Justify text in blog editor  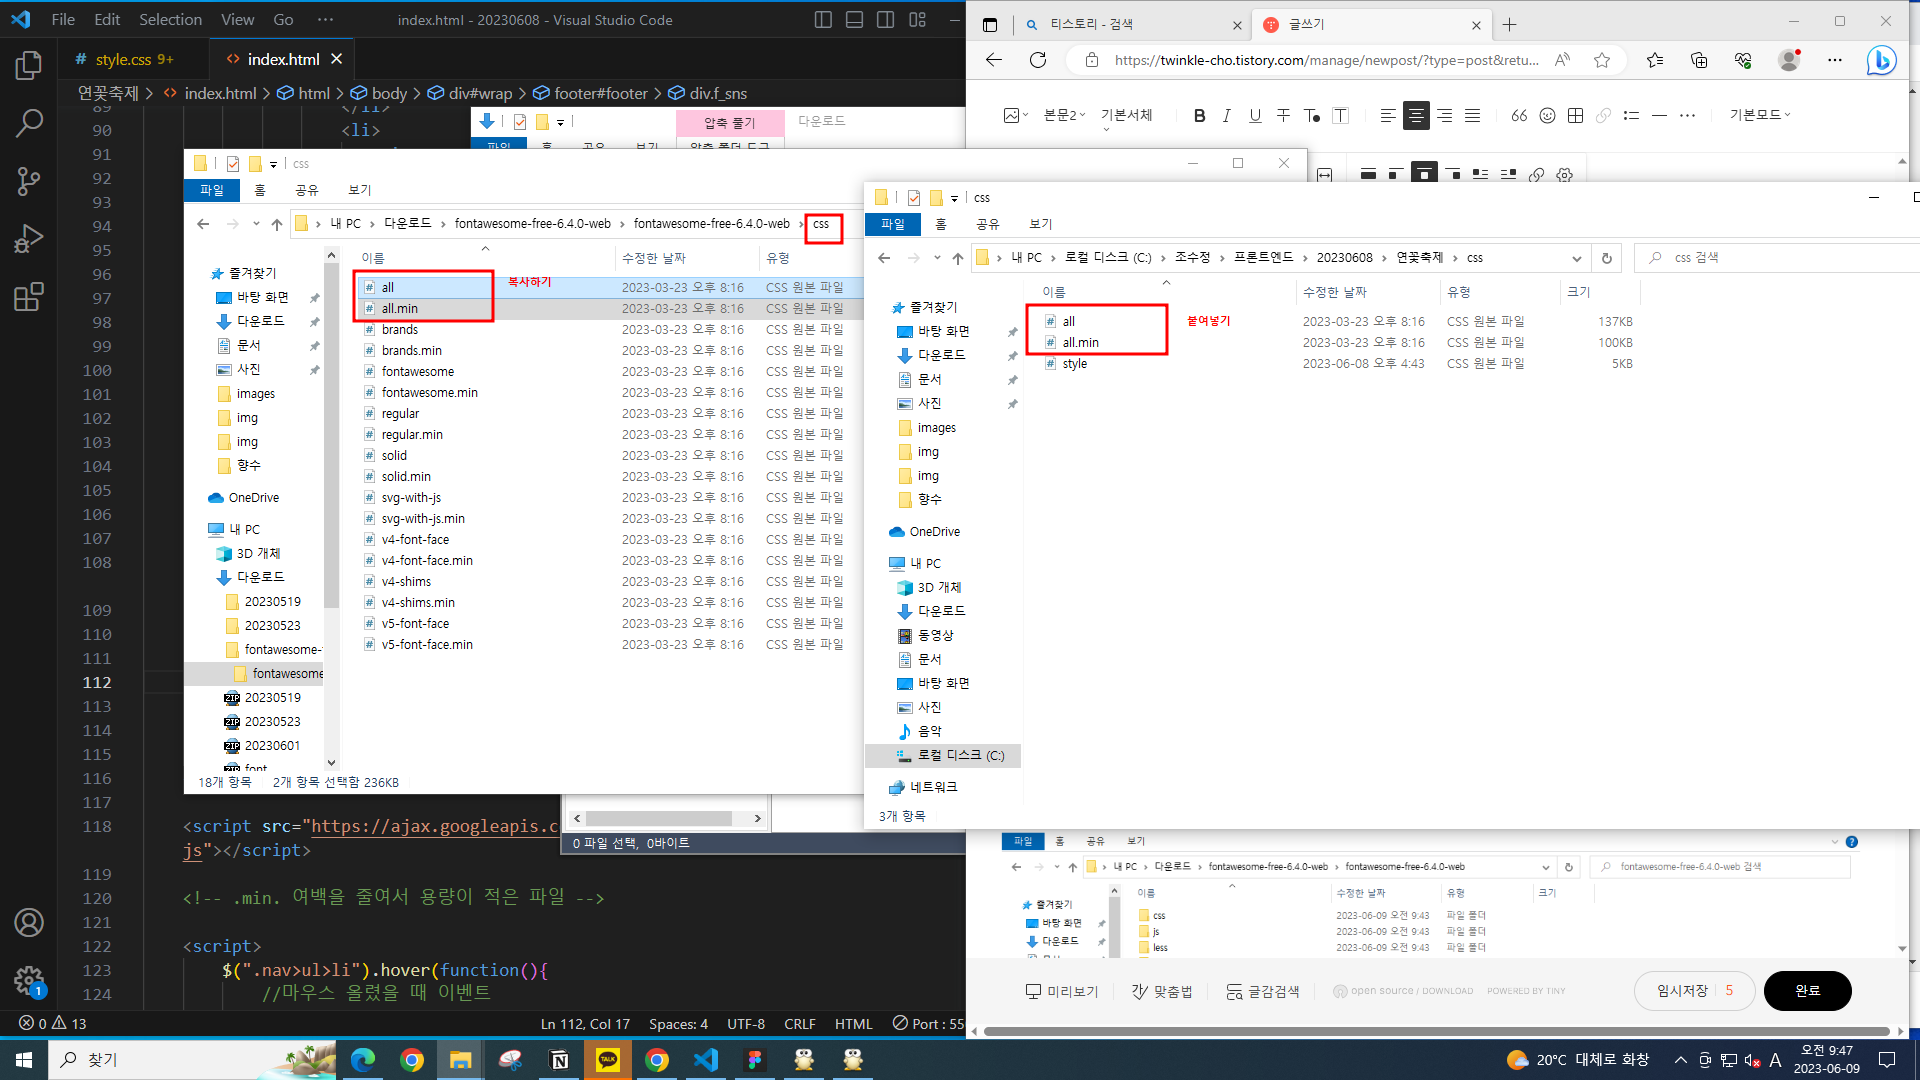(x=1472, y=116)
